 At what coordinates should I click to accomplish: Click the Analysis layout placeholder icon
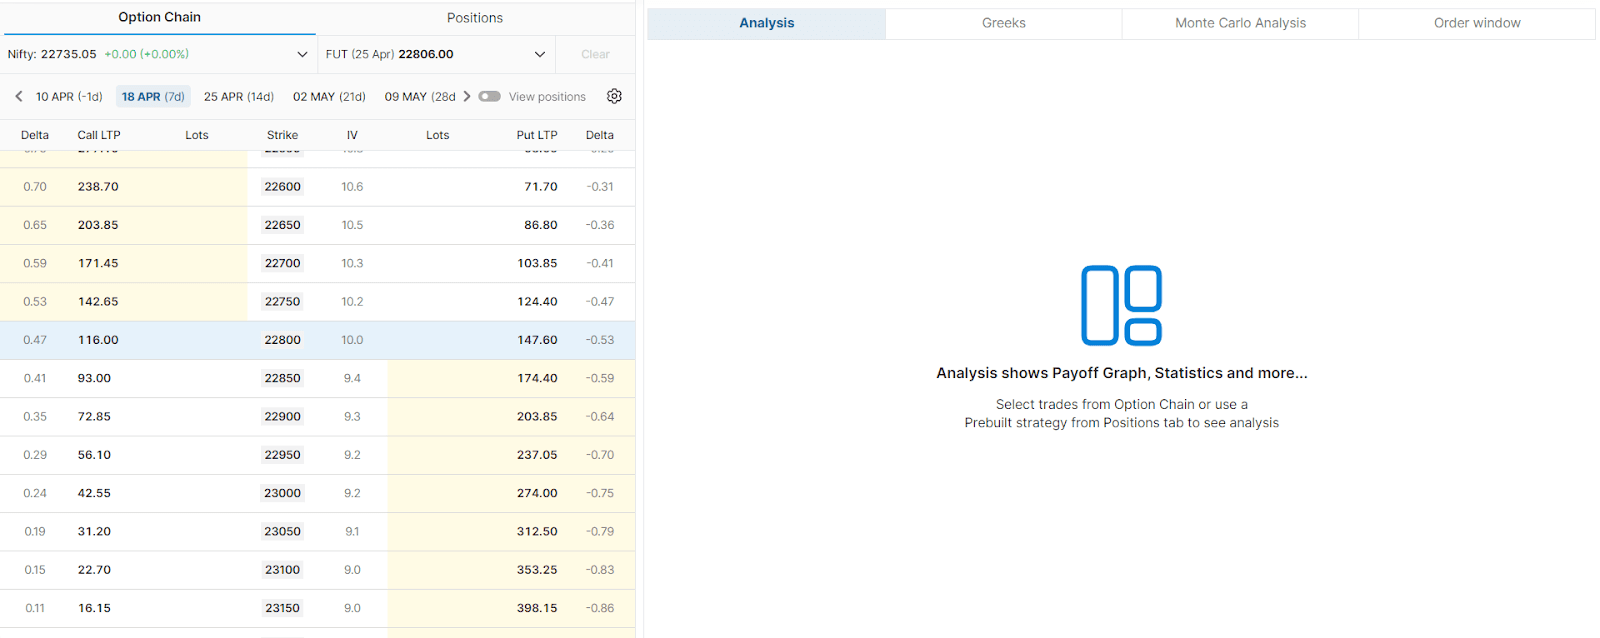pos(1121,305)
